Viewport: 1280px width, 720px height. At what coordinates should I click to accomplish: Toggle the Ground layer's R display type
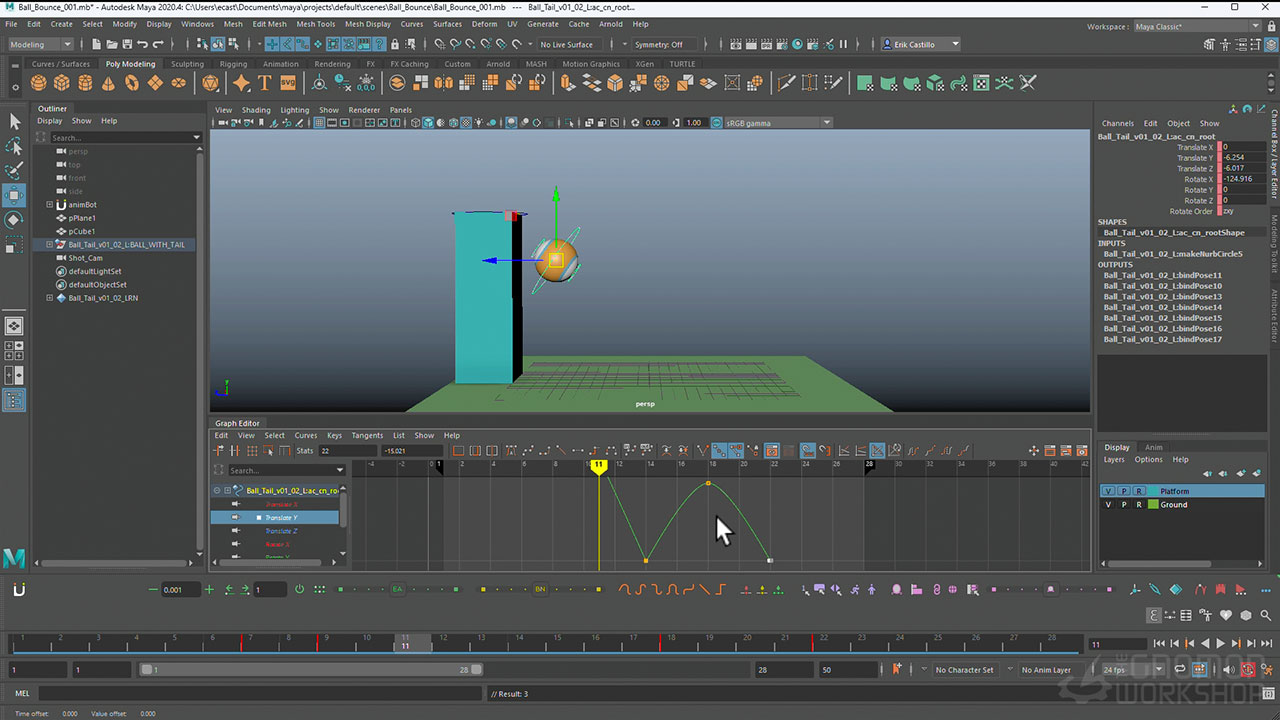(x=1138, y=505)
